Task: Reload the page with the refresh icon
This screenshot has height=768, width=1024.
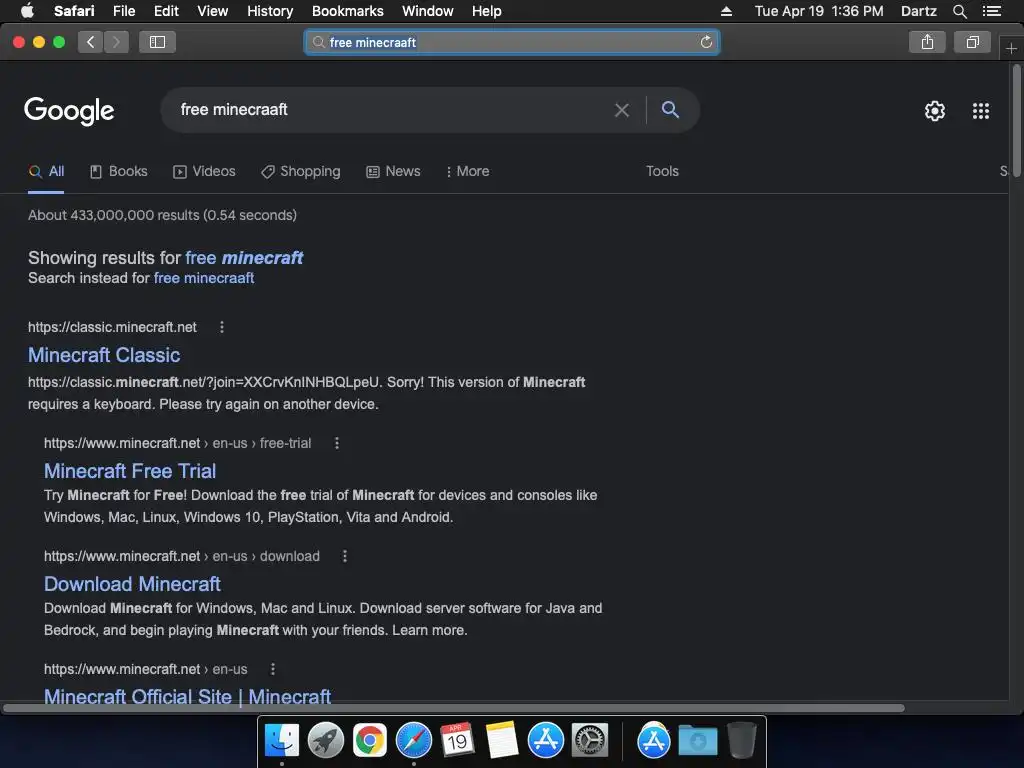Action: tap(706, 42)
